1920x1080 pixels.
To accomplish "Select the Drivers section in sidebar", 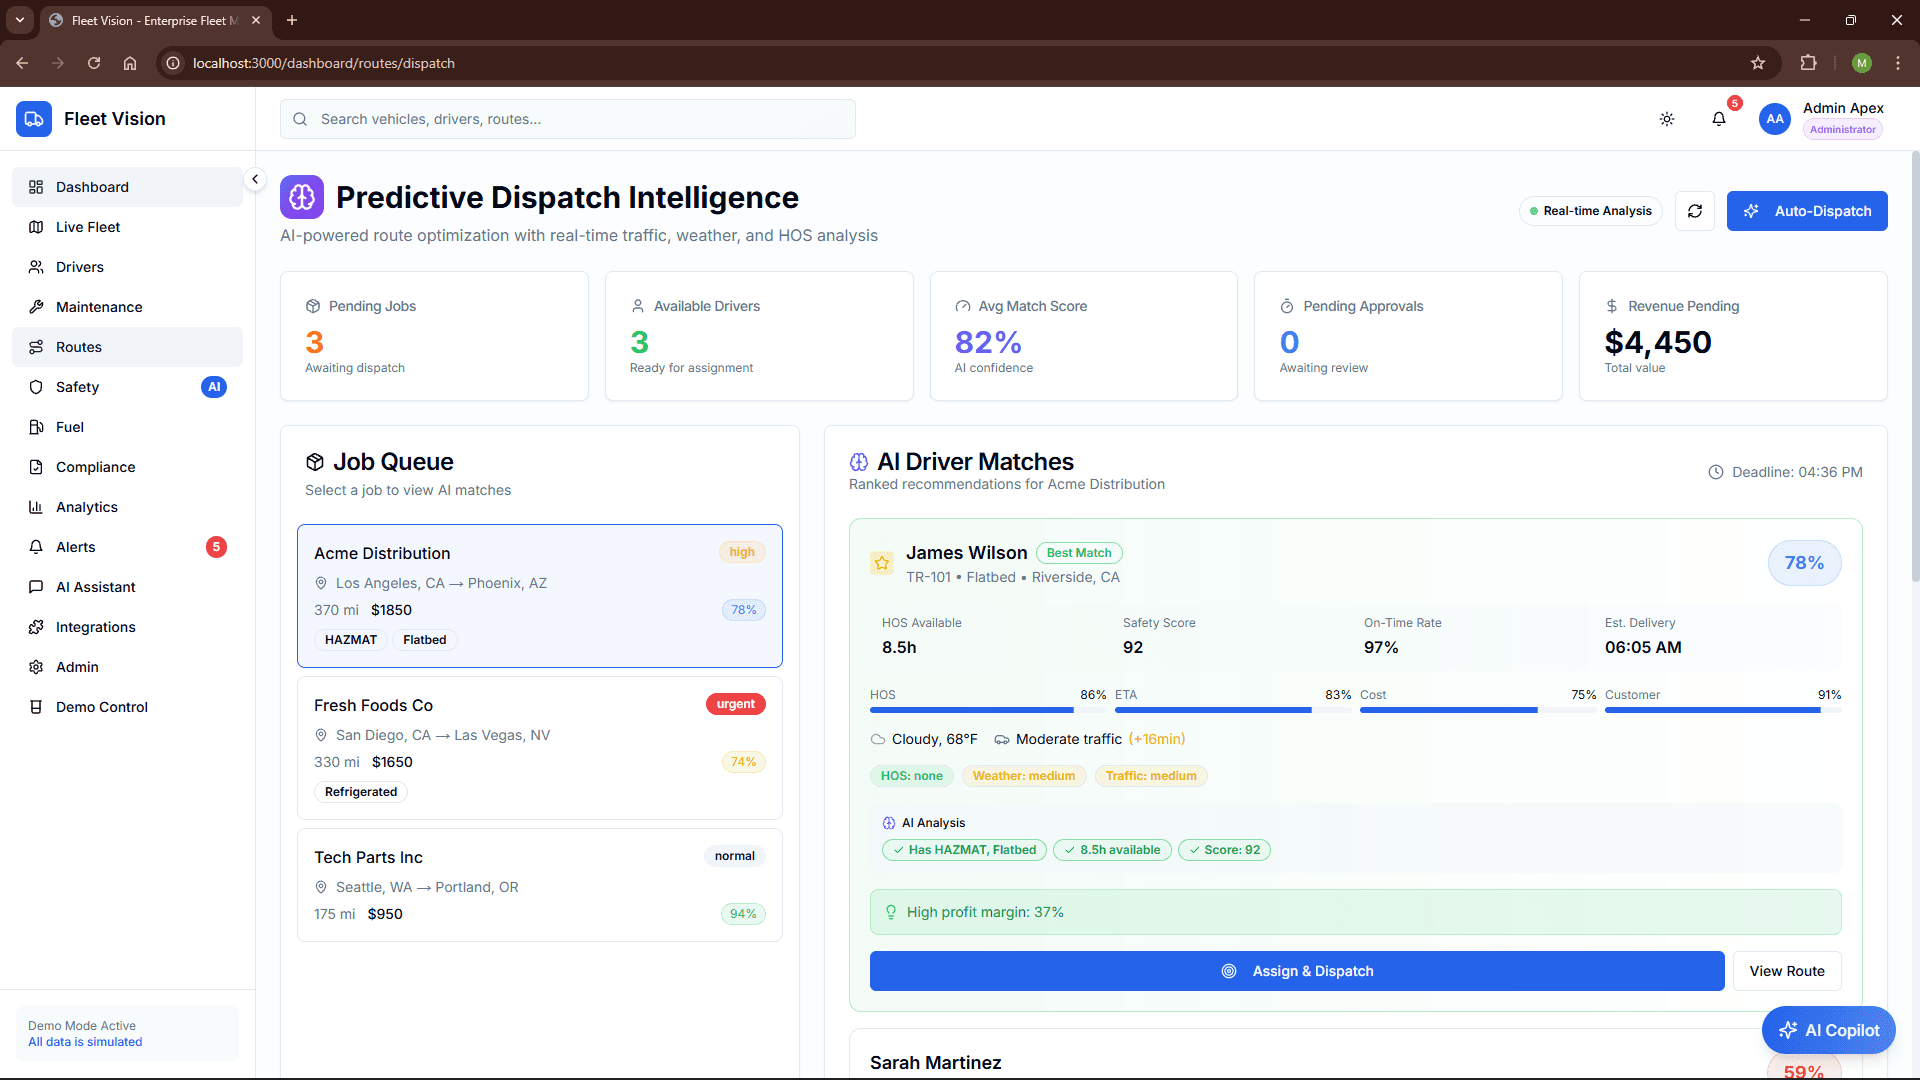I will [x=79, y=267].
